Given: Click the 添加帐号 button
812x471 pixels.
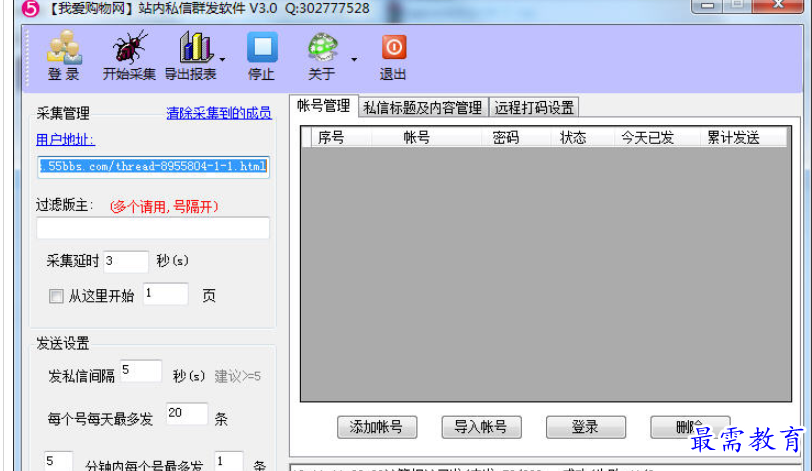Looking at the screenshot, I should 376,427.
